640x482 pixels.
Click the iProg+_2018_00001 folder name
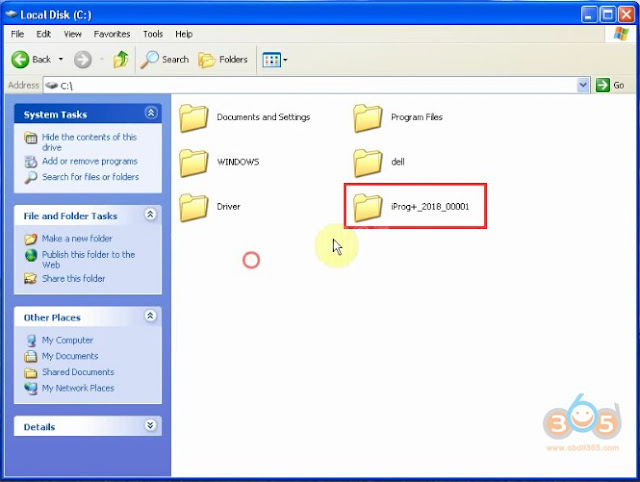tap(430, 207)
